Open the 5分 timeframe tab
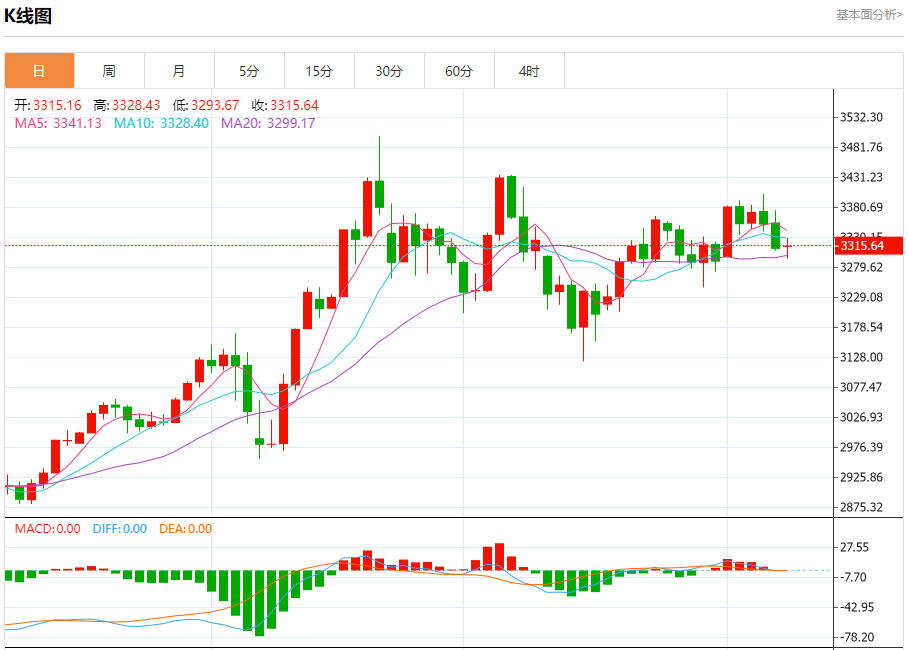This screenshot has width=908, height=650. (250, 71)
